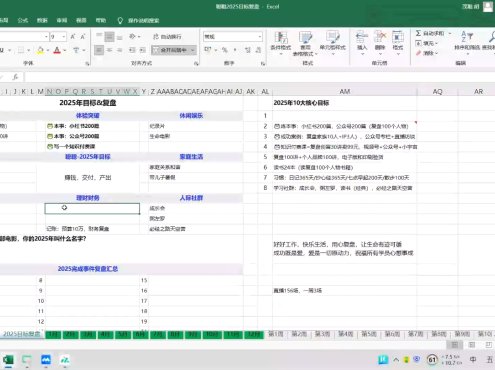The width and height of the screenshot is (495, 370).
Task: Open the Fill (填充) dropdown
Action: click(x=427, y=43)
